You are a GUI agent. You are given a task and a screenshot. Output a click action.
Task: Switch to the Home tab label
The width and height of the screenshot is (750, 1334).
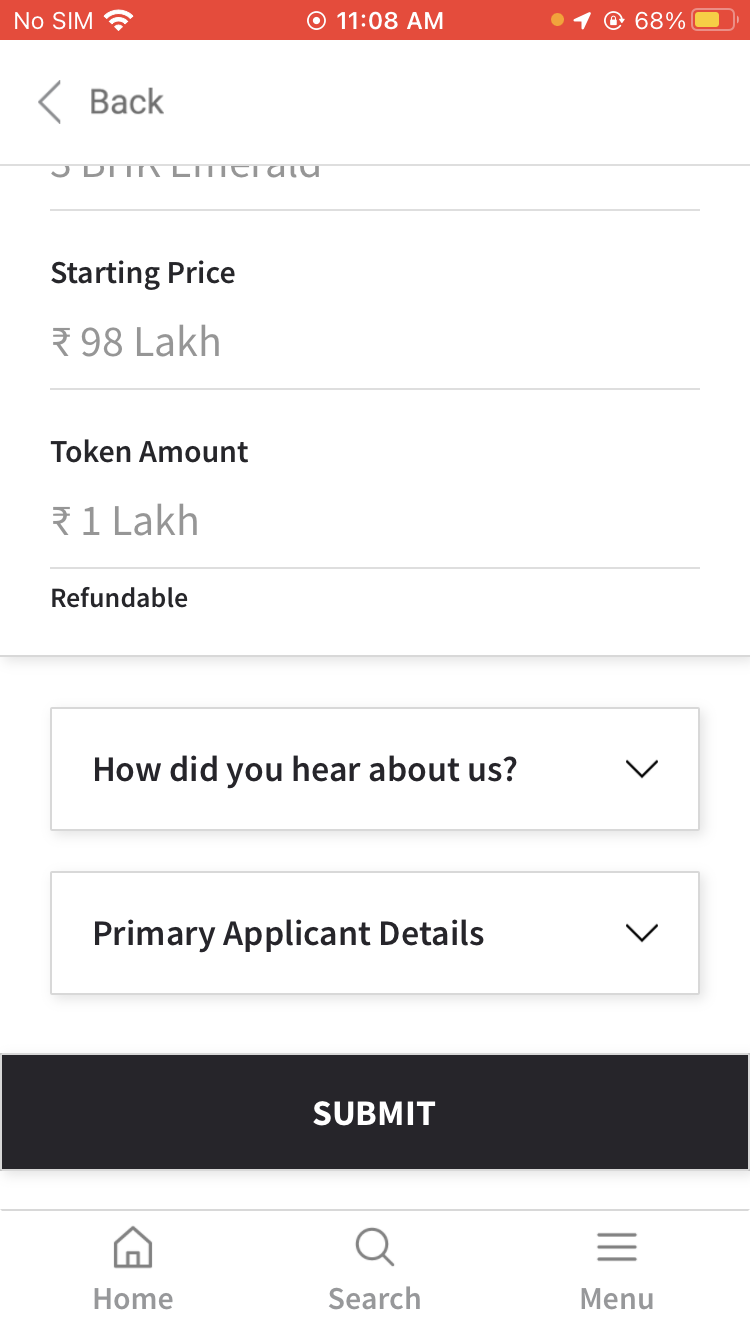pos(133,1298)
